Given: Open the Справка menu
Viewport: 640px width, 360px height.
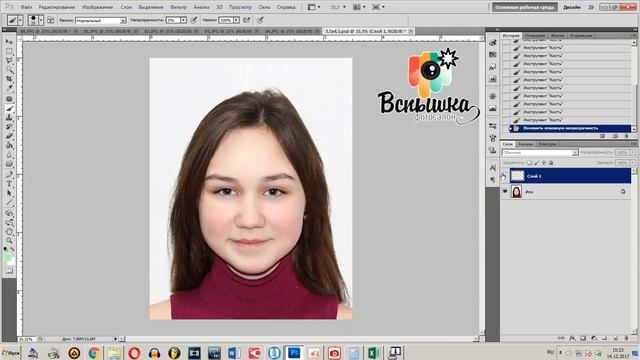Looking at the screenshot, I should point(286,7).
